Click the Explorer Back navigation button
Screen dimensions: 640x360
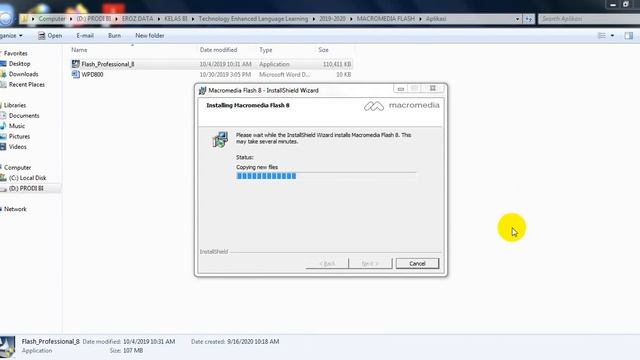coord(6,18)
